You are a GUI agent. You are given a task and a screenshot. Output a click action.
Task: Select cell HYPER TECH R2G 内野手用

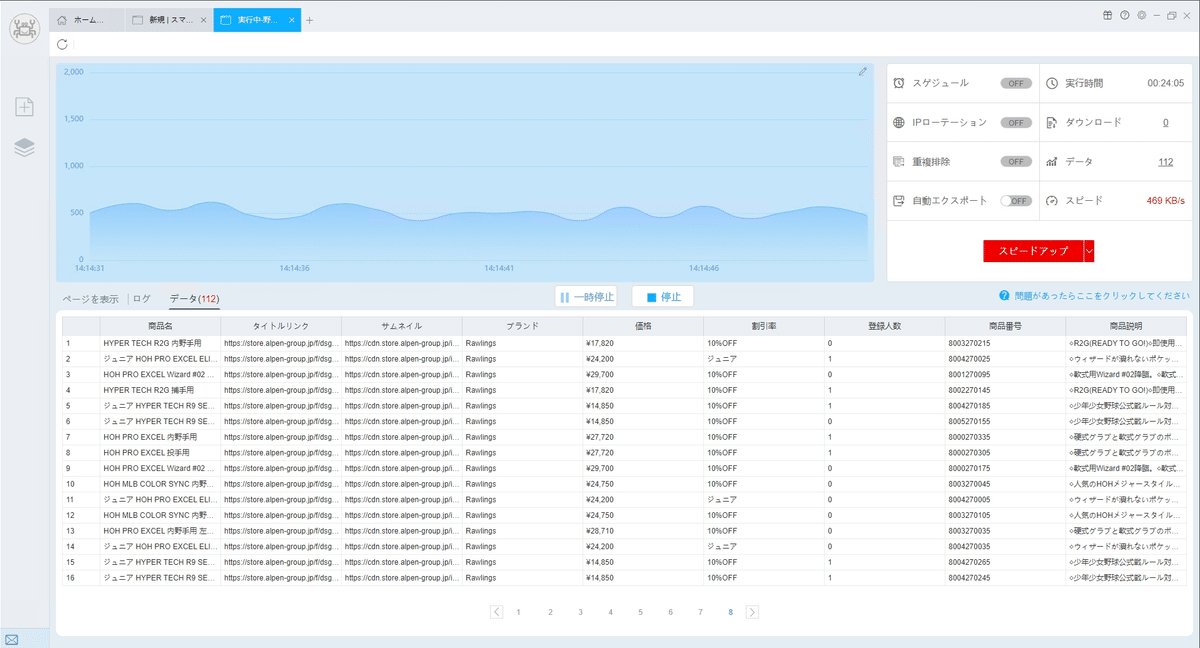click(x=160, y=343)
